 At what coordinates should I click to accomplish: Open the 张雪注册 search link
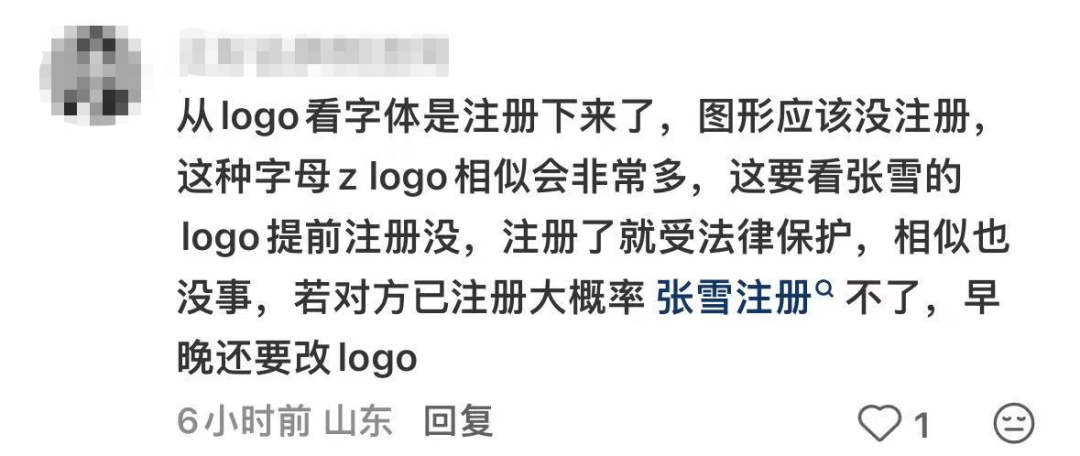click(x=734, y=300)
